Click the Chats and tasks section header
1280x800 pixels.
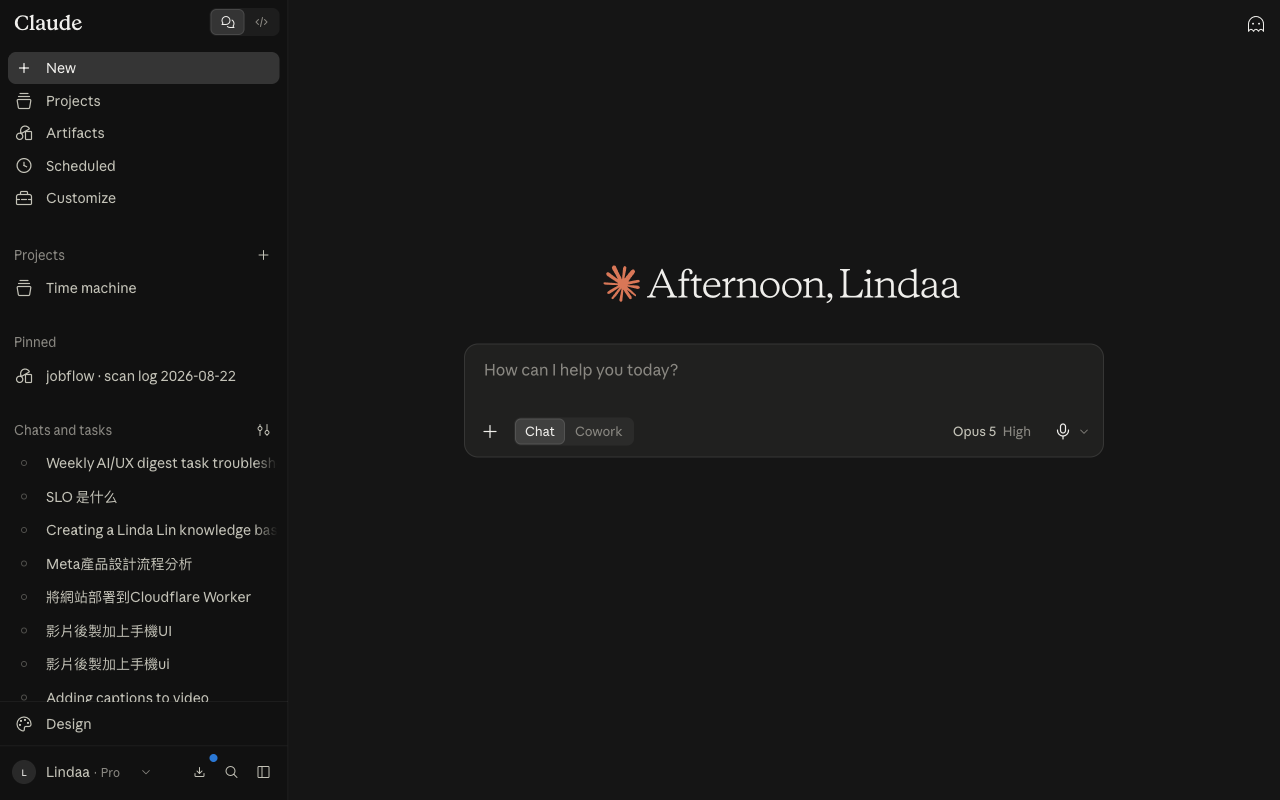[63, 430]
